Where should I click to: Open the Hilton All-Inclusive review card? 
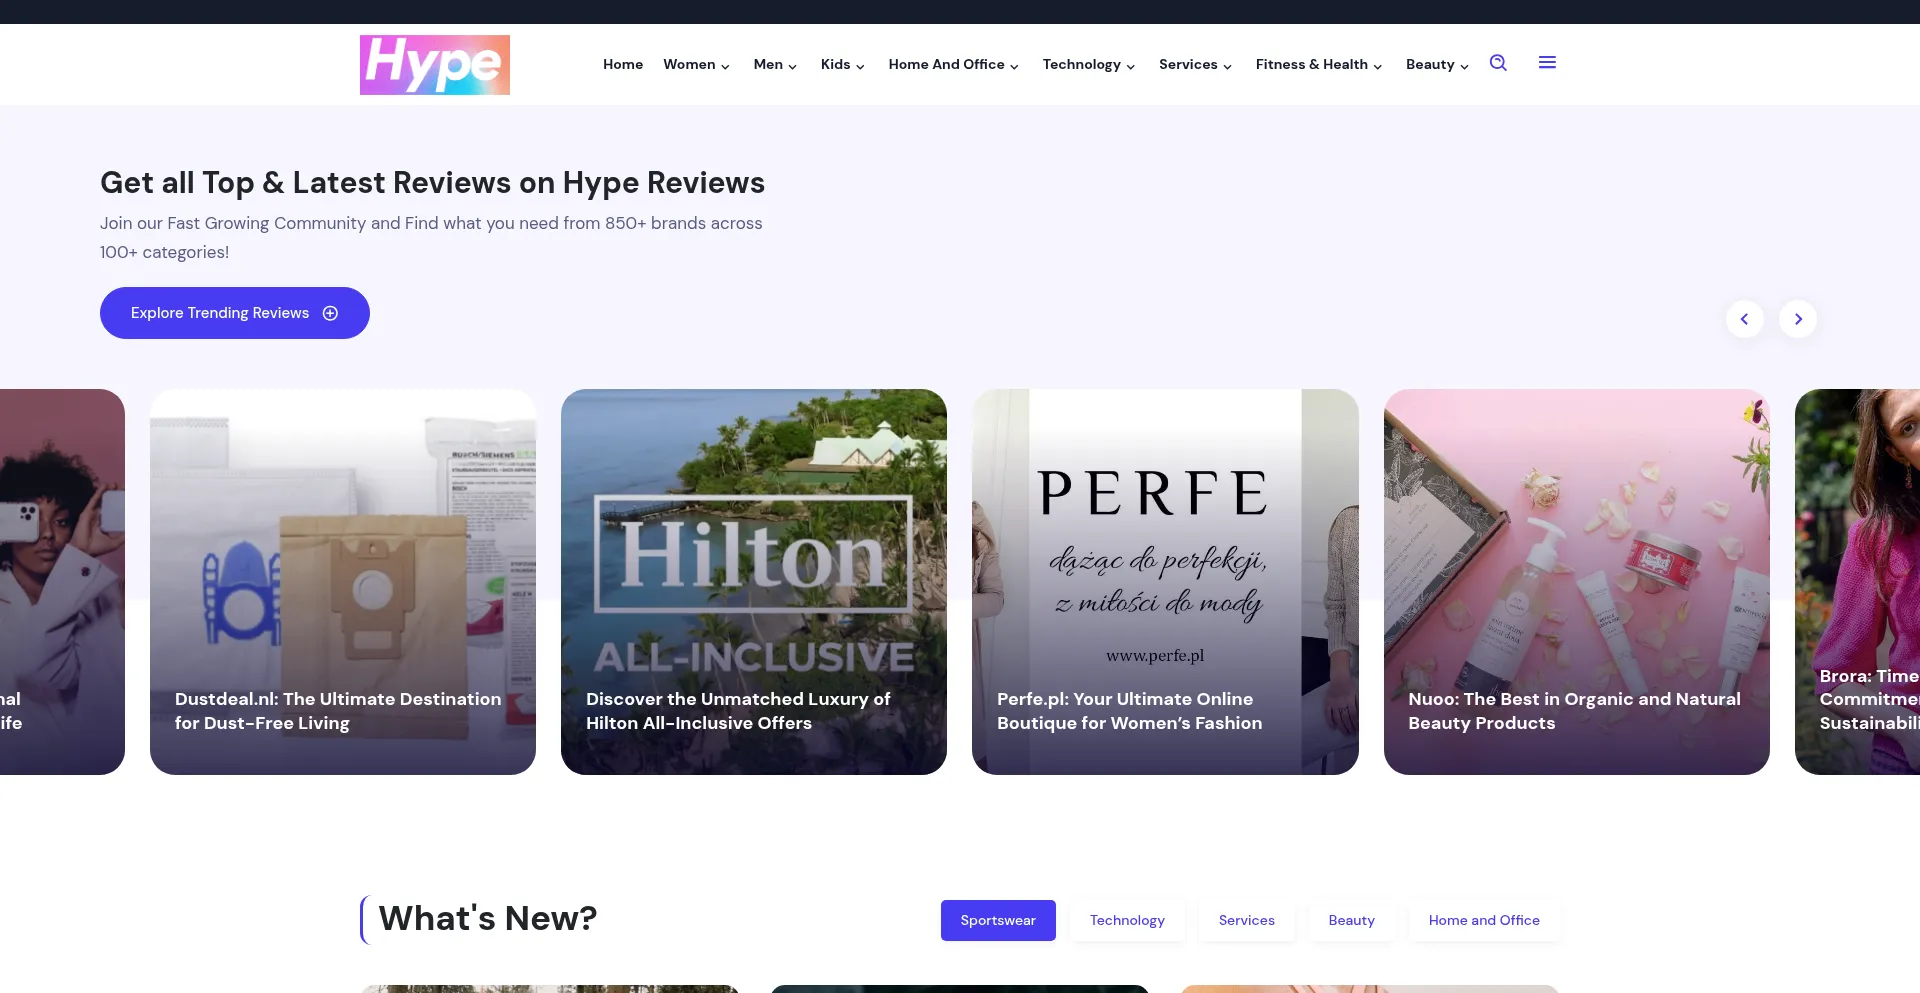pyautogui.click(x=754, y=582)
